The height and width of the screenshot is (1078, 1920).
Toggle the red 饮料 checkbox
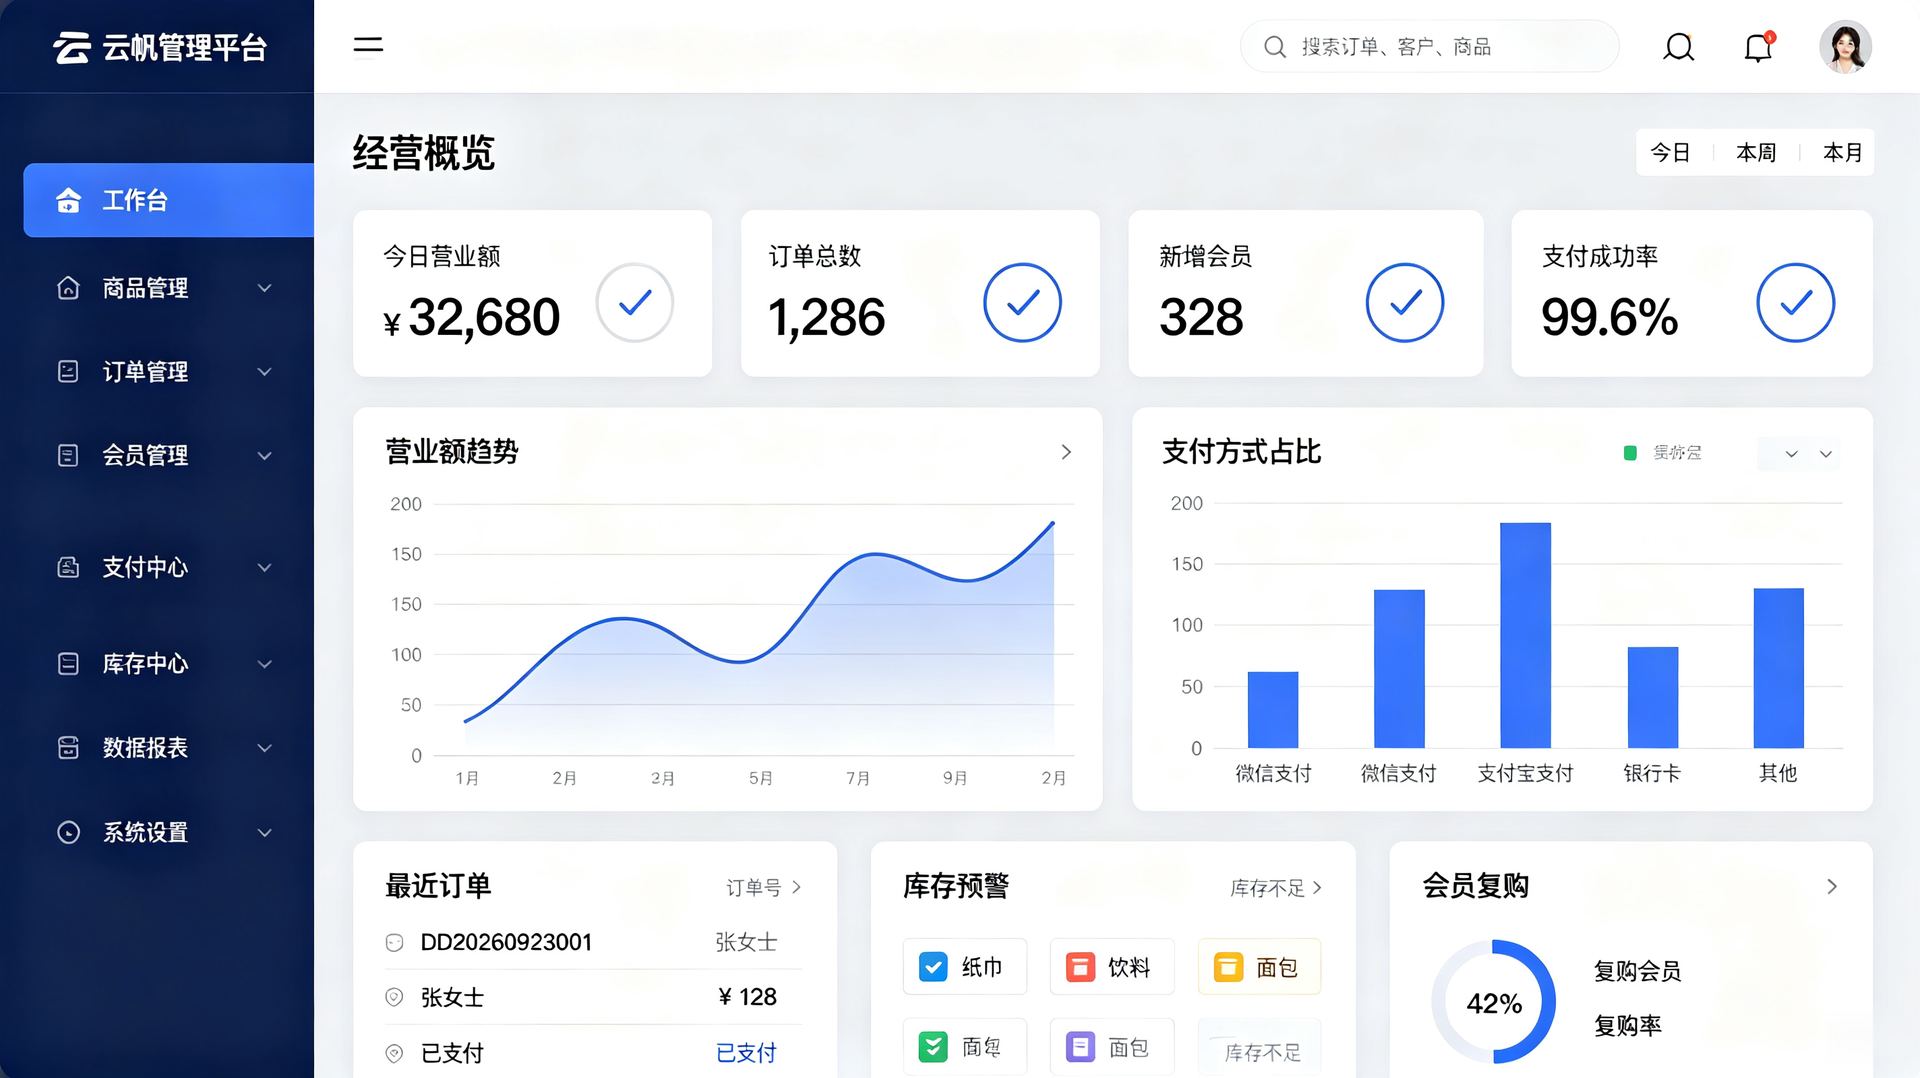pos(1080,967)
